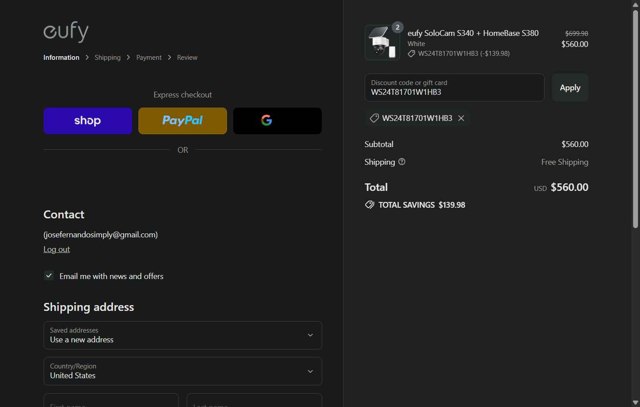The height and width of the screenshot is (407, 640).
Task: Click the SoloCam S340 product thumbnail
Action: pos(382,42)
